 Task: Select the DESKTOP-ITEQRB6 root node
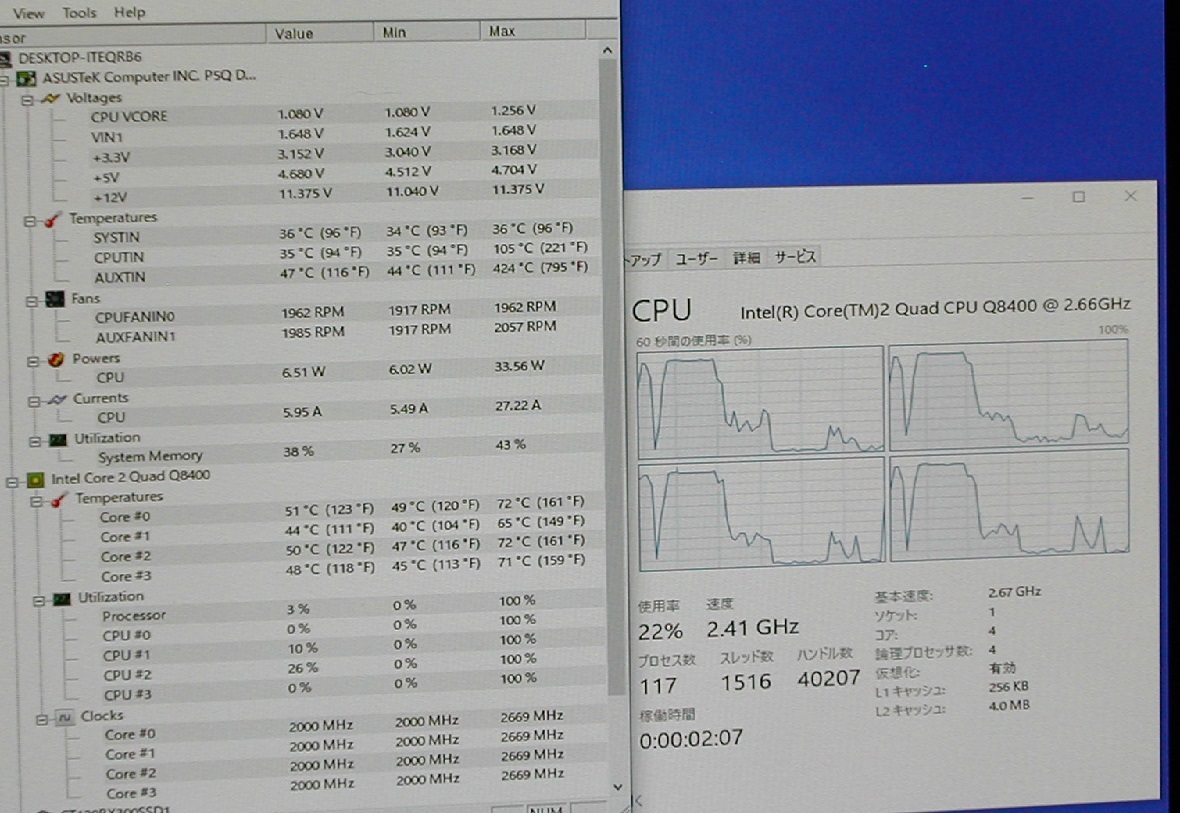79,58
